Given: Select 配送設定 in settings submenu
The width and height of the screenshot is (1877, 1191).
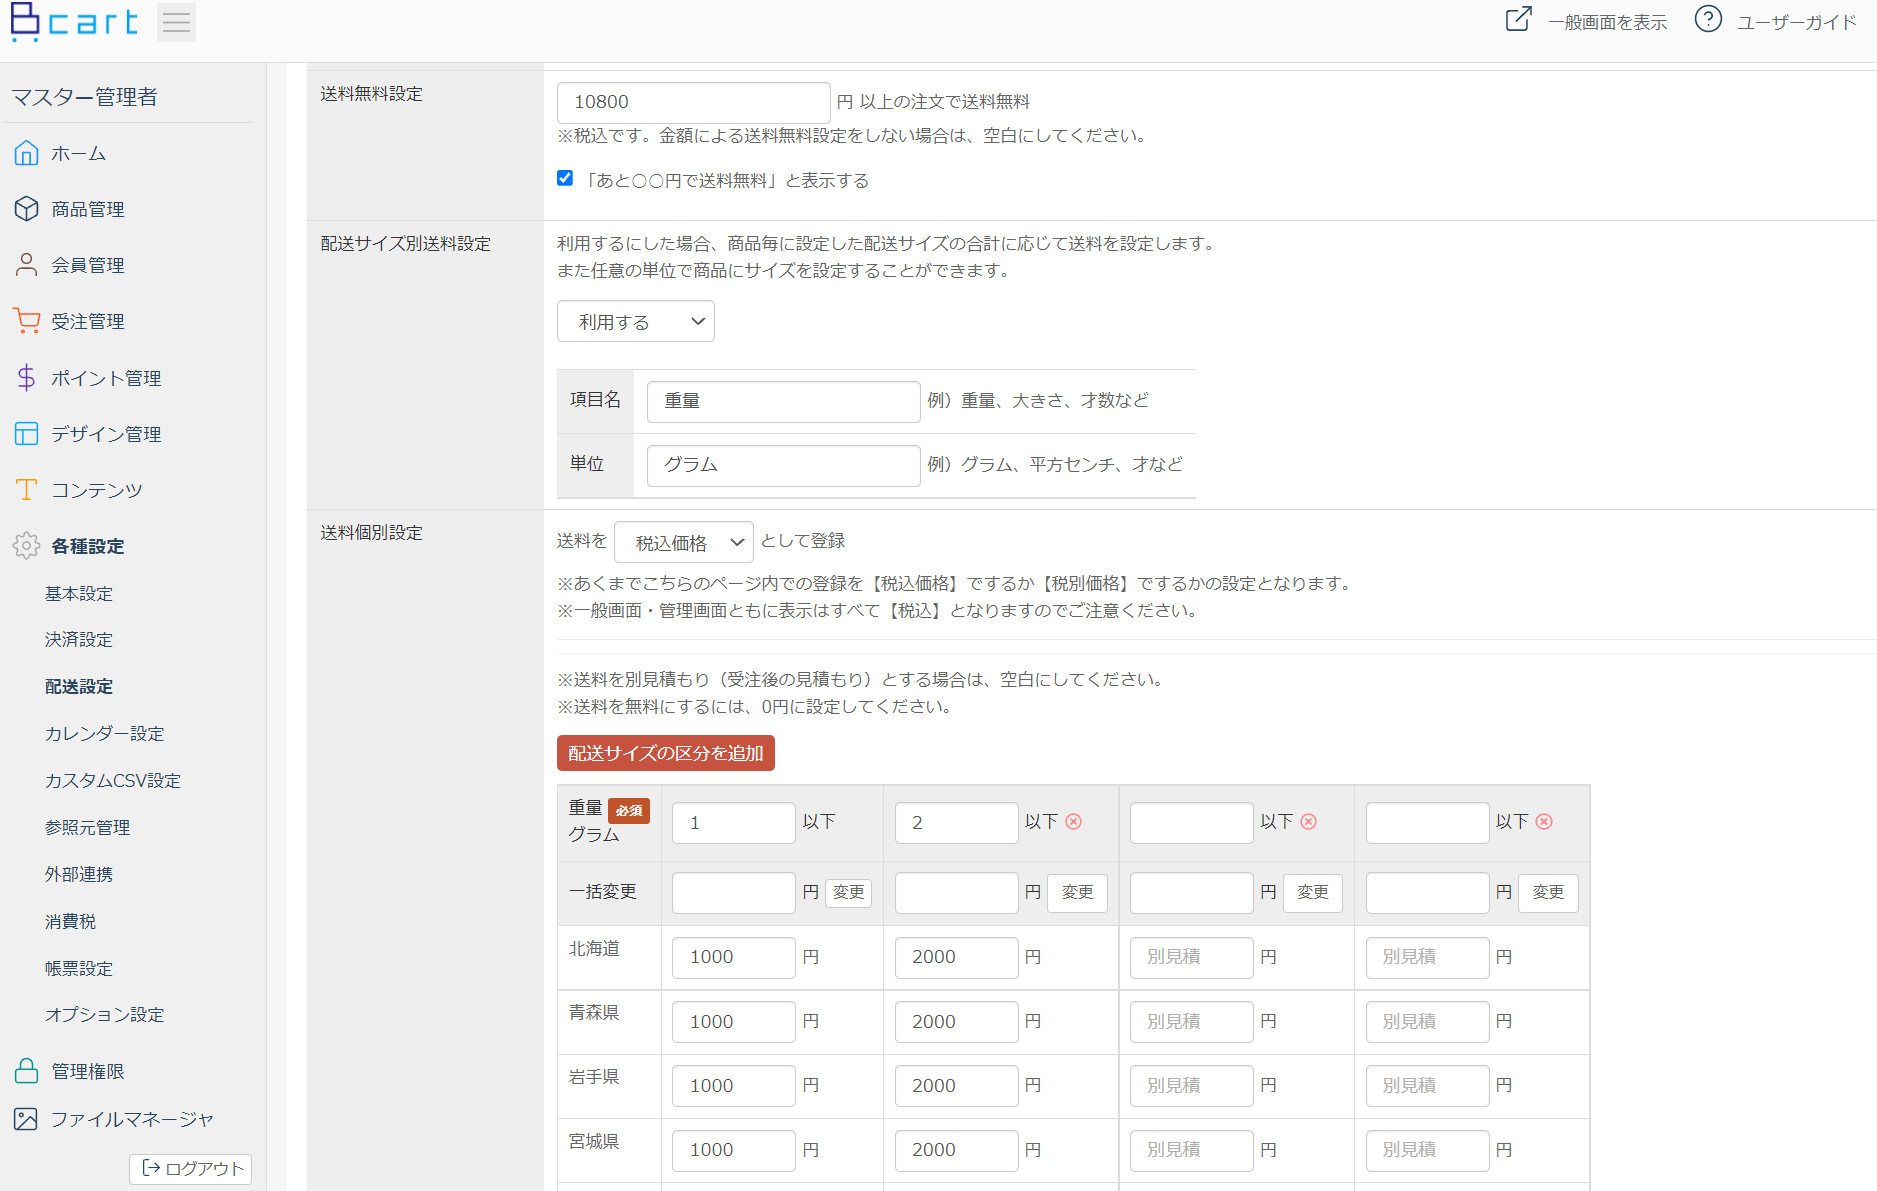Looking at the screenshot, I should tap(79, 687).
